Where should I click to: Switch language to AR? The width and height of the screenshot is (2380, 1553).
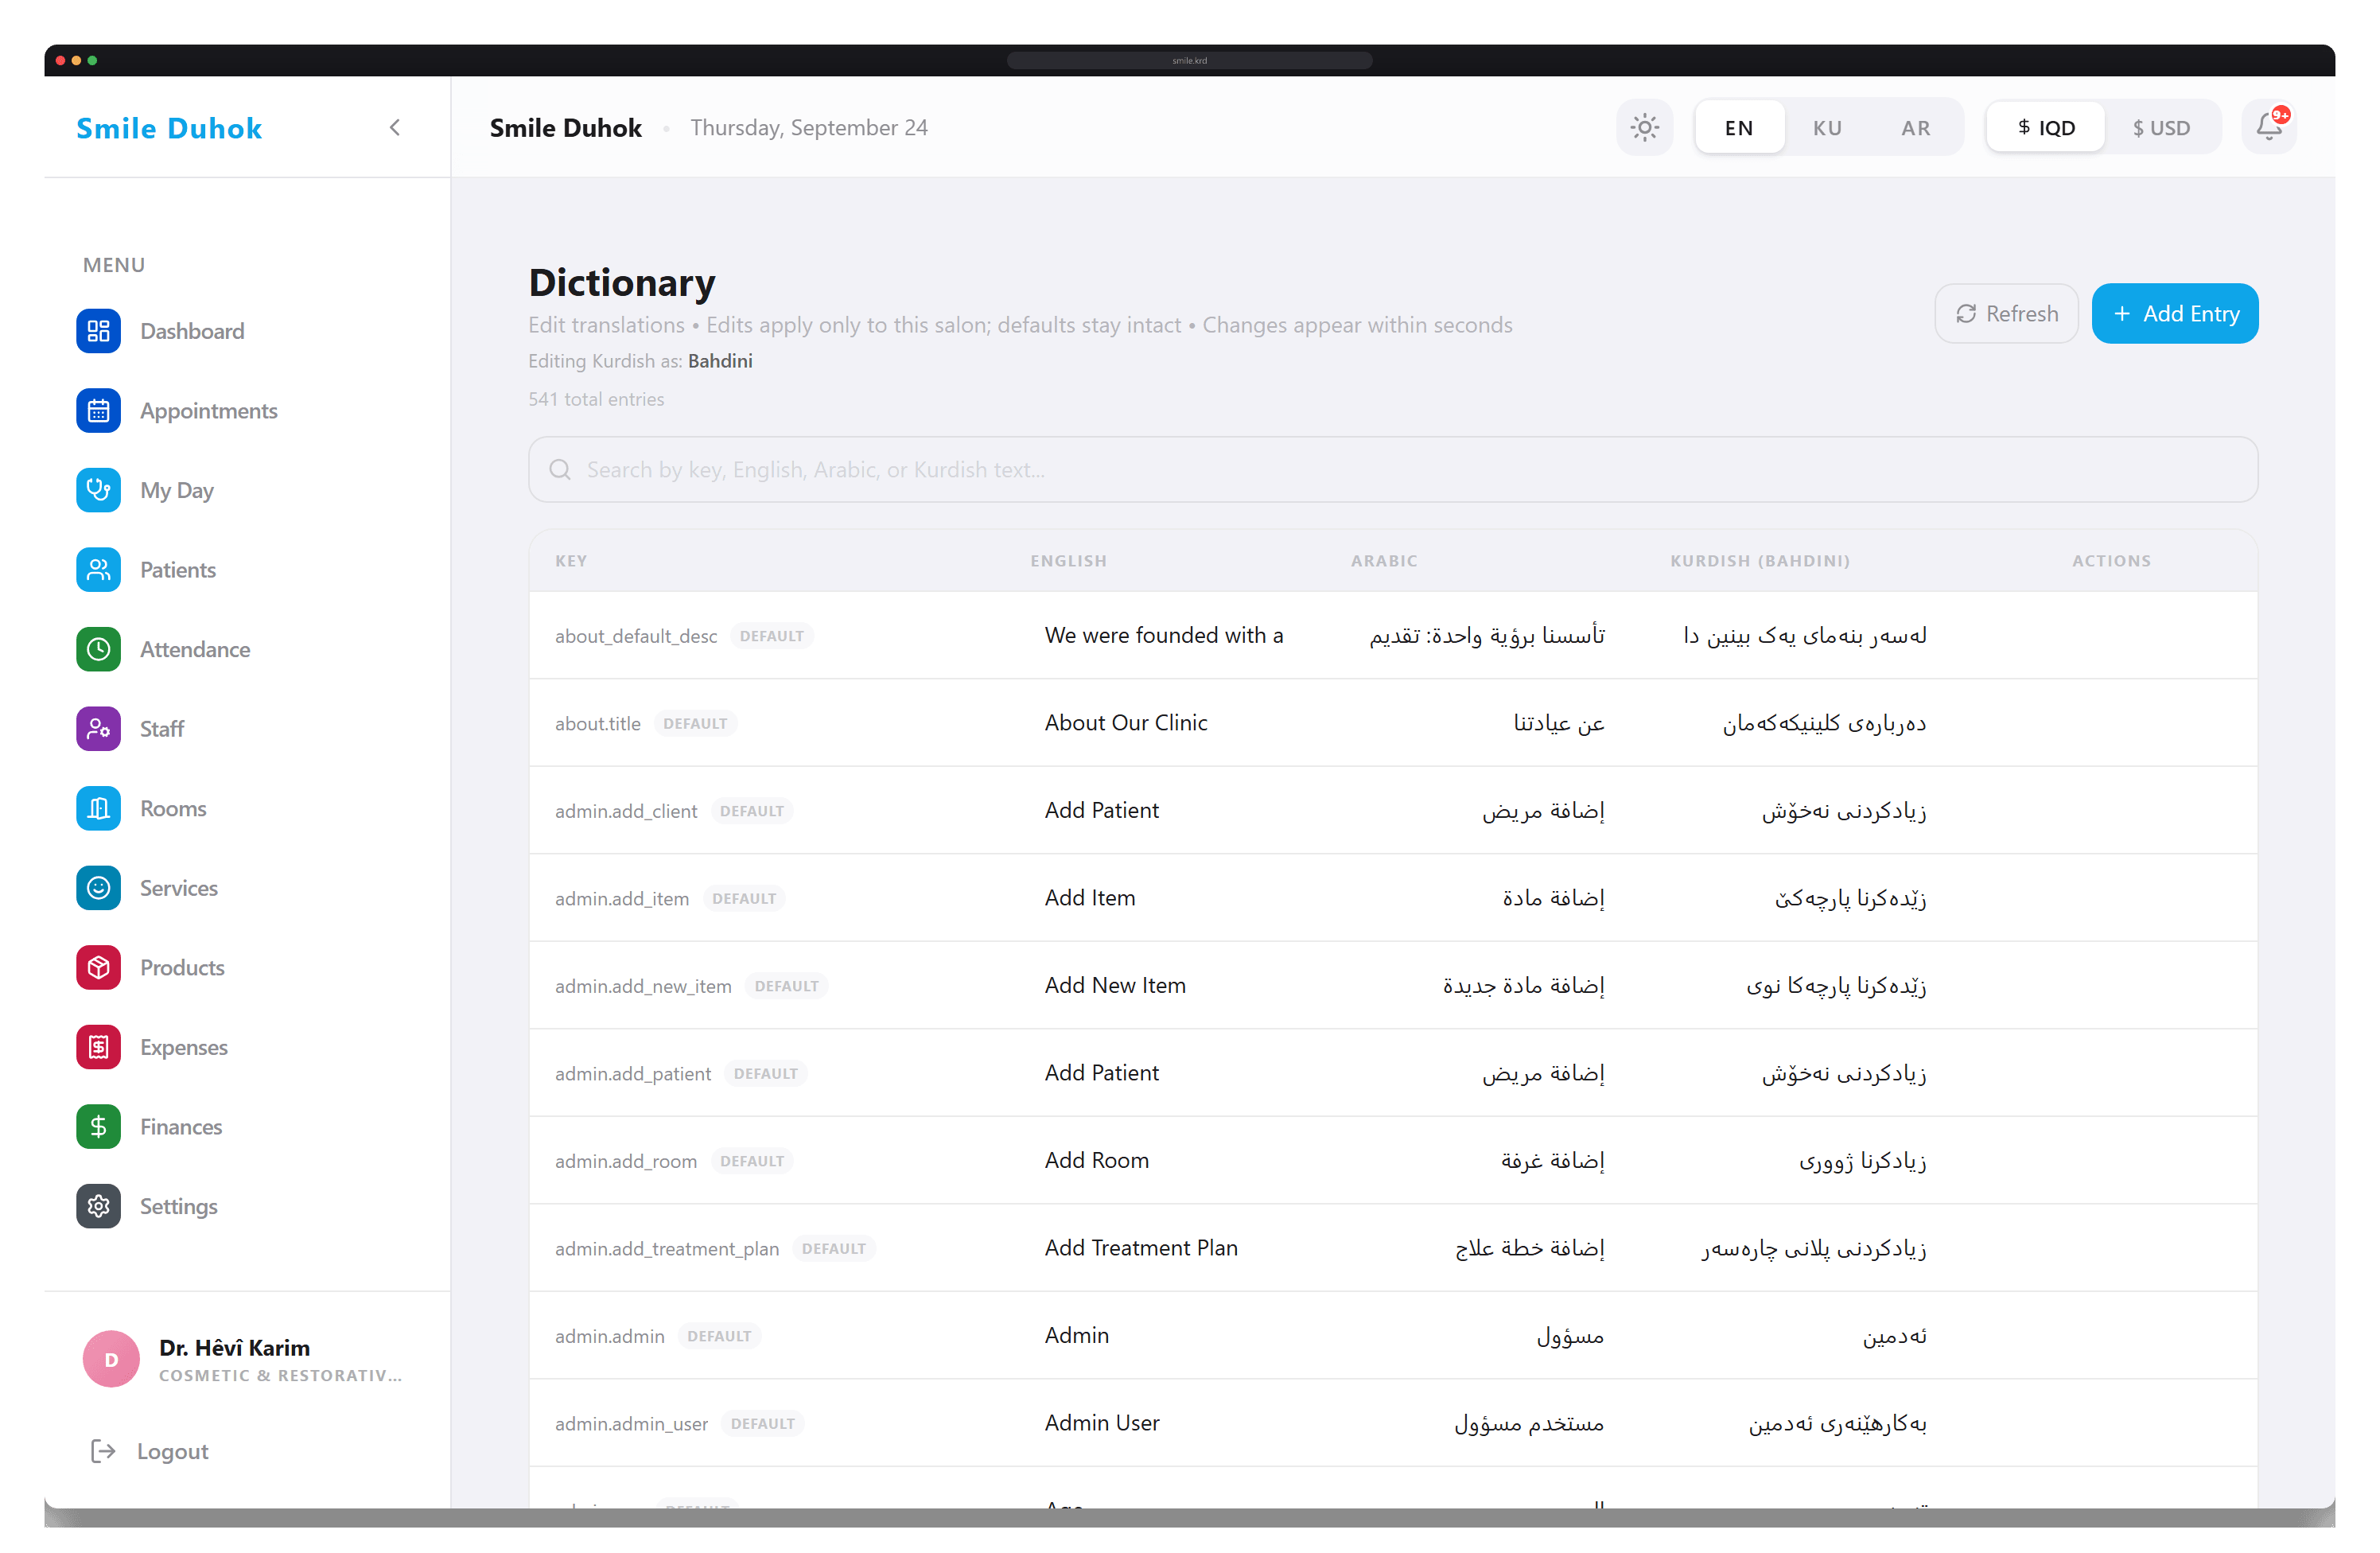point(1915,128)
